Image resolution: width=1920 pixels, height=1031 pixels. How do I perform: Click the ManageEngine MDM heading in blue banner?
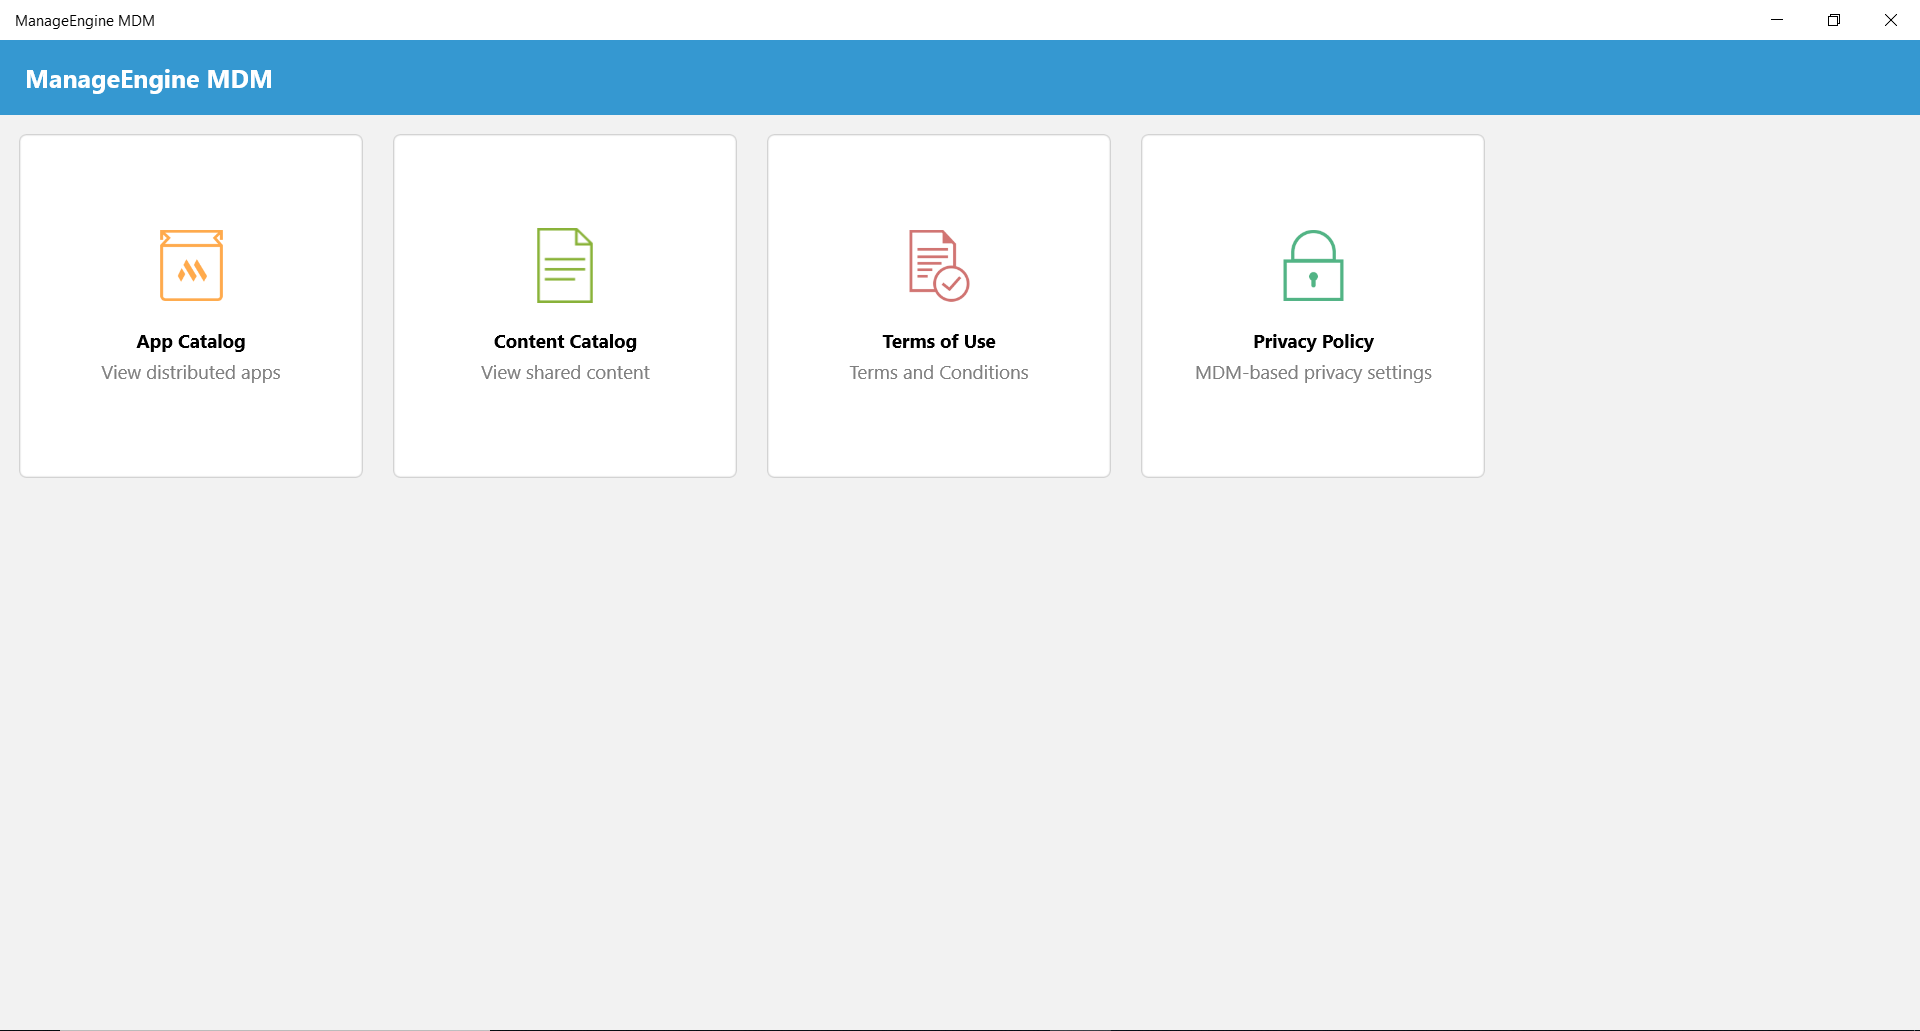pyautogui.click(x=149, y=79)
